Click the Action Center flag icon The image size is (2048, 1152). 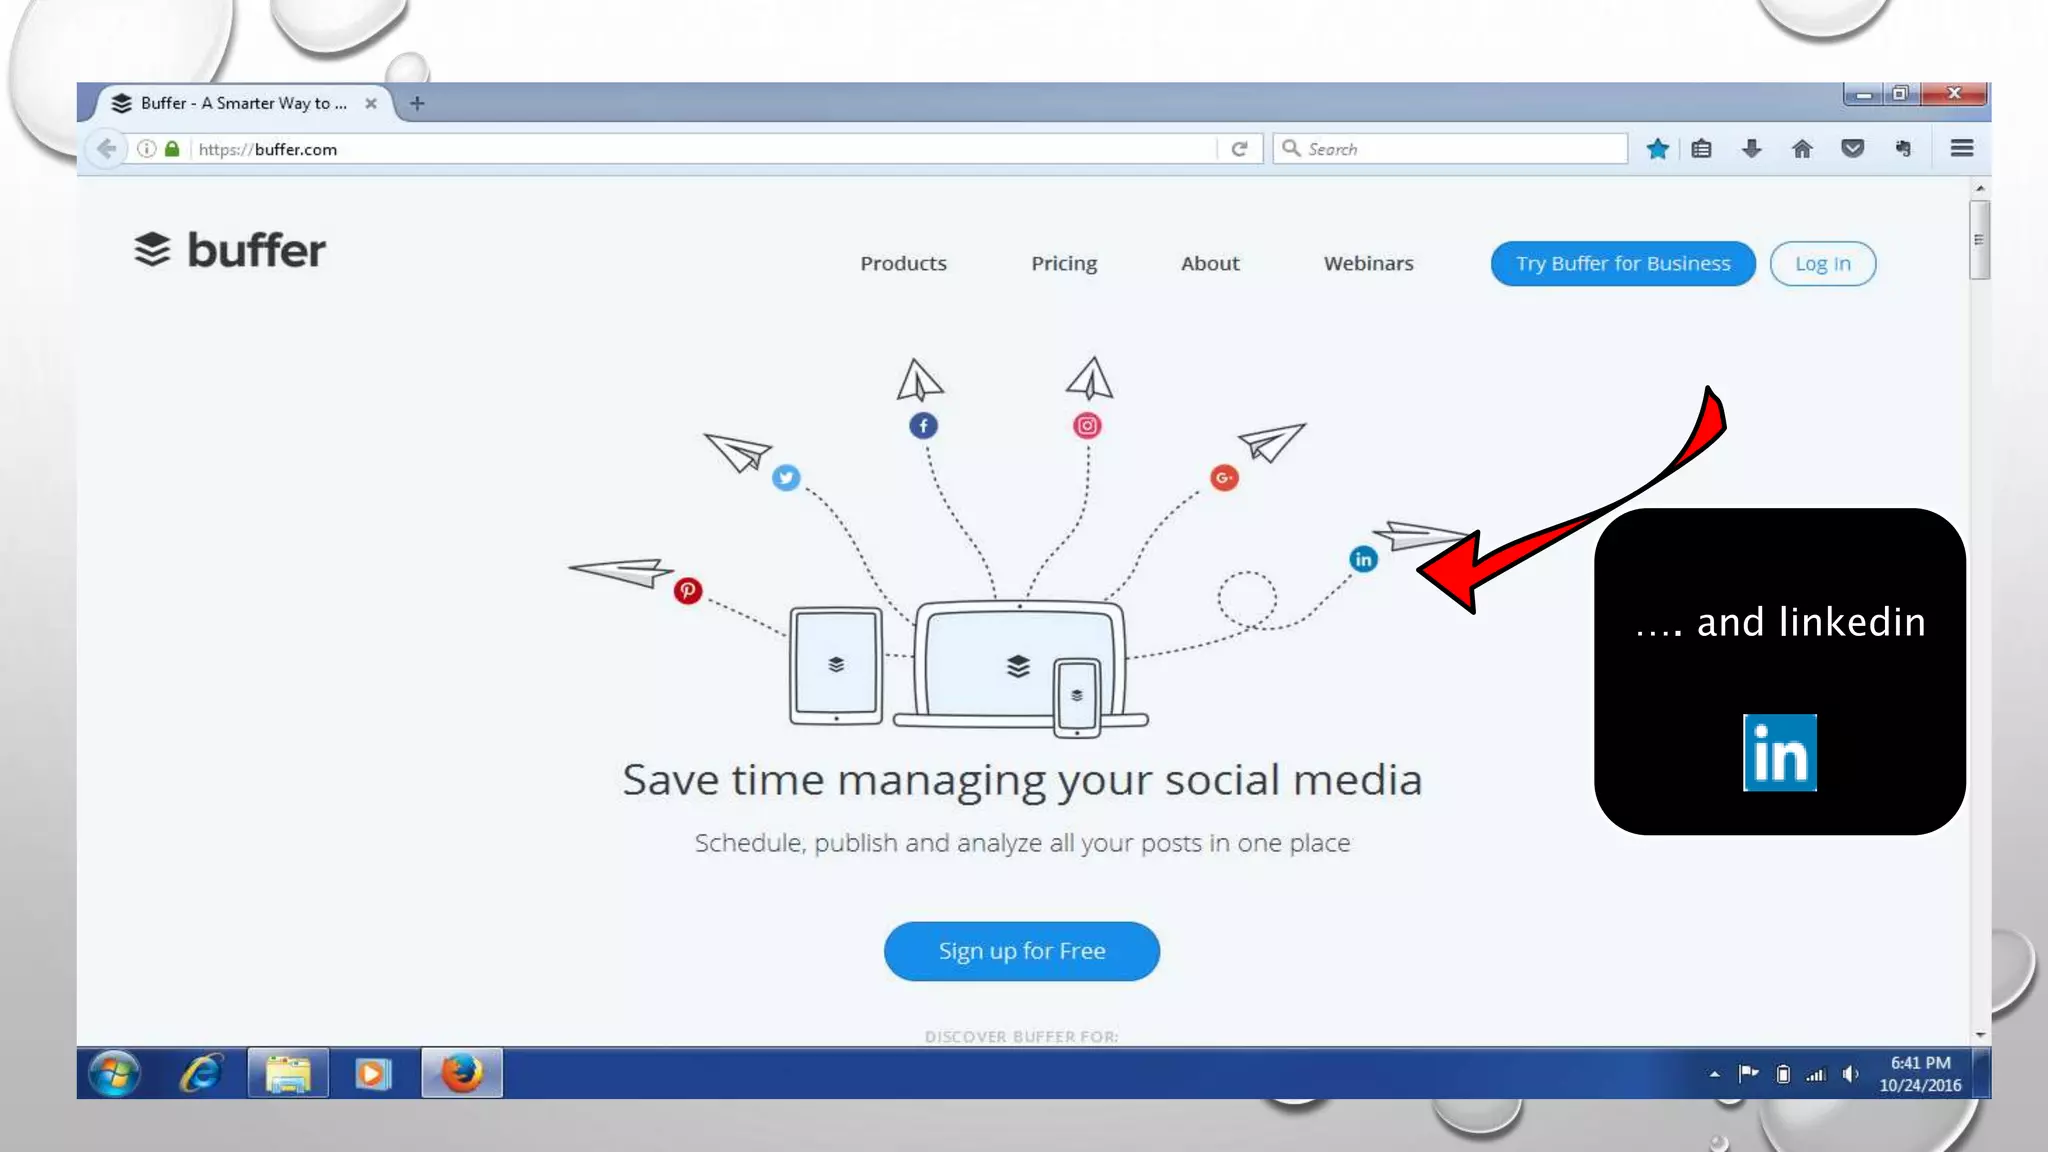point(1748,1074)
